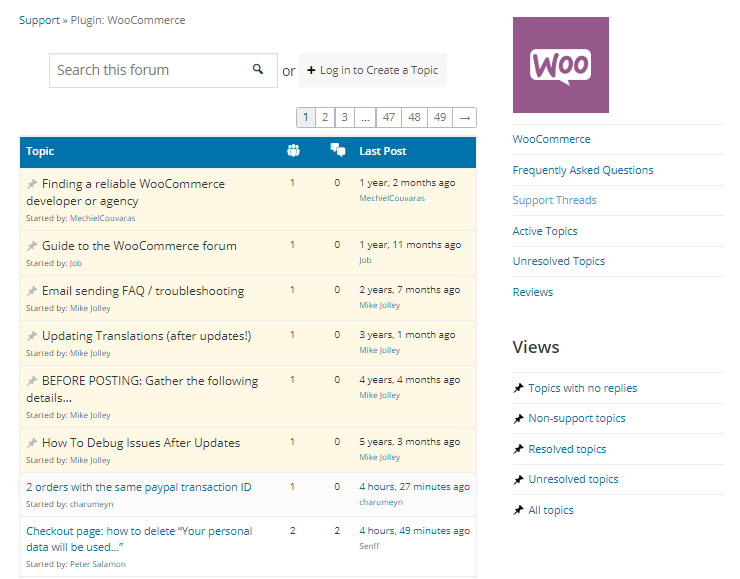The height and width of the screenshot is (579, 740).
Task: Open Frequently Asked Questions sidebar link
Action: point(583,170)
